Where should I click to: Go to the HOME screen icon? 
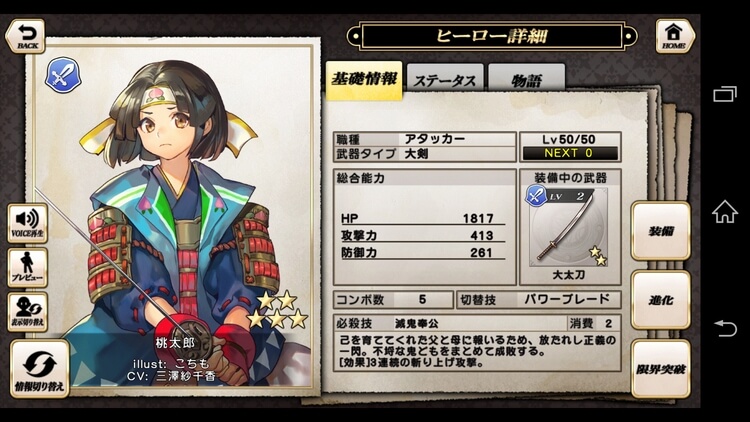coord(674,35)
